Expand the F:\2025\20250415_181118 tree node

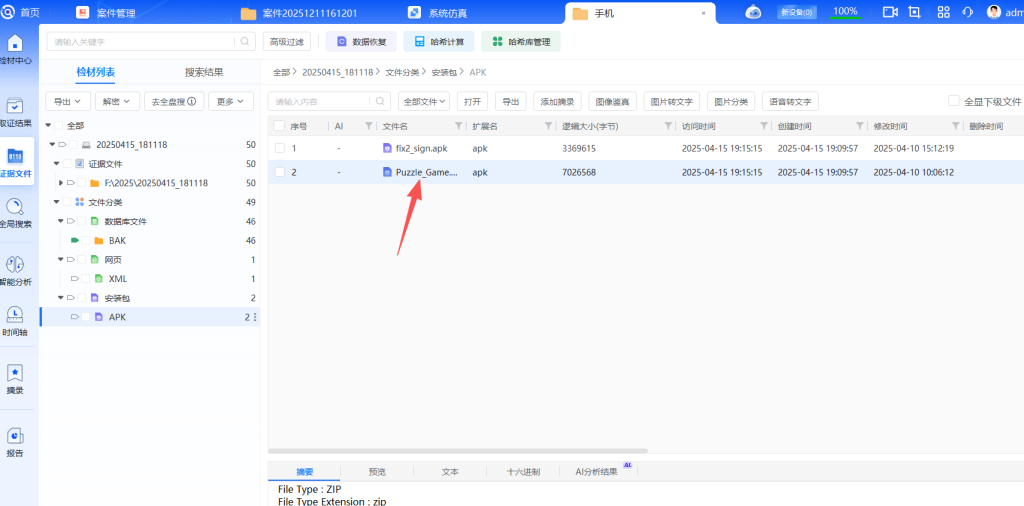61,183
